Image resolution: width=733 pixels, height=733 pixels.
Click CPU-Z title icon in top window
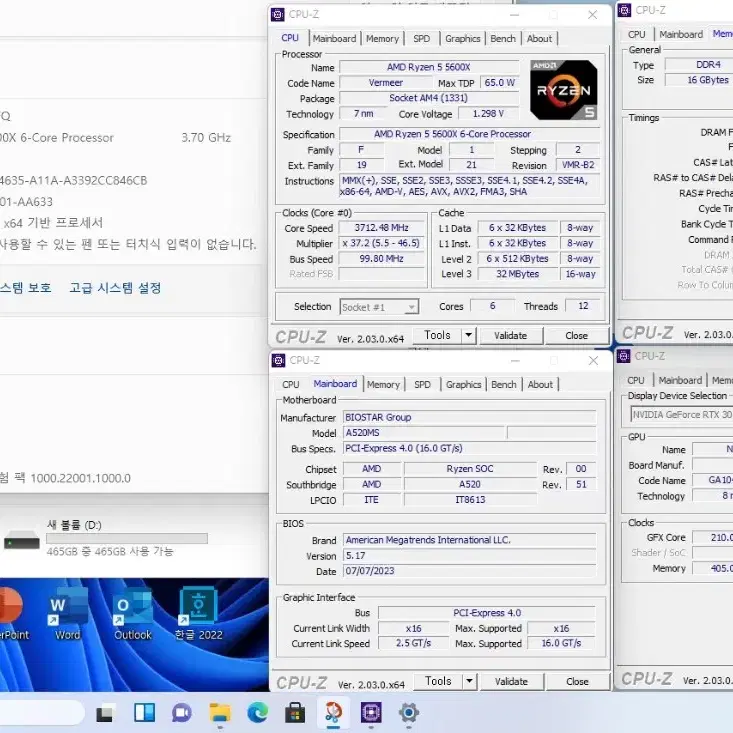pyautogui.click(x=278, y=14)
